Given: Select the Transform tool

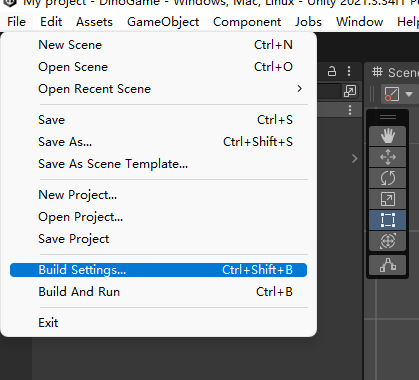Looking at the screenshot, I should click(x=387, y=241).
